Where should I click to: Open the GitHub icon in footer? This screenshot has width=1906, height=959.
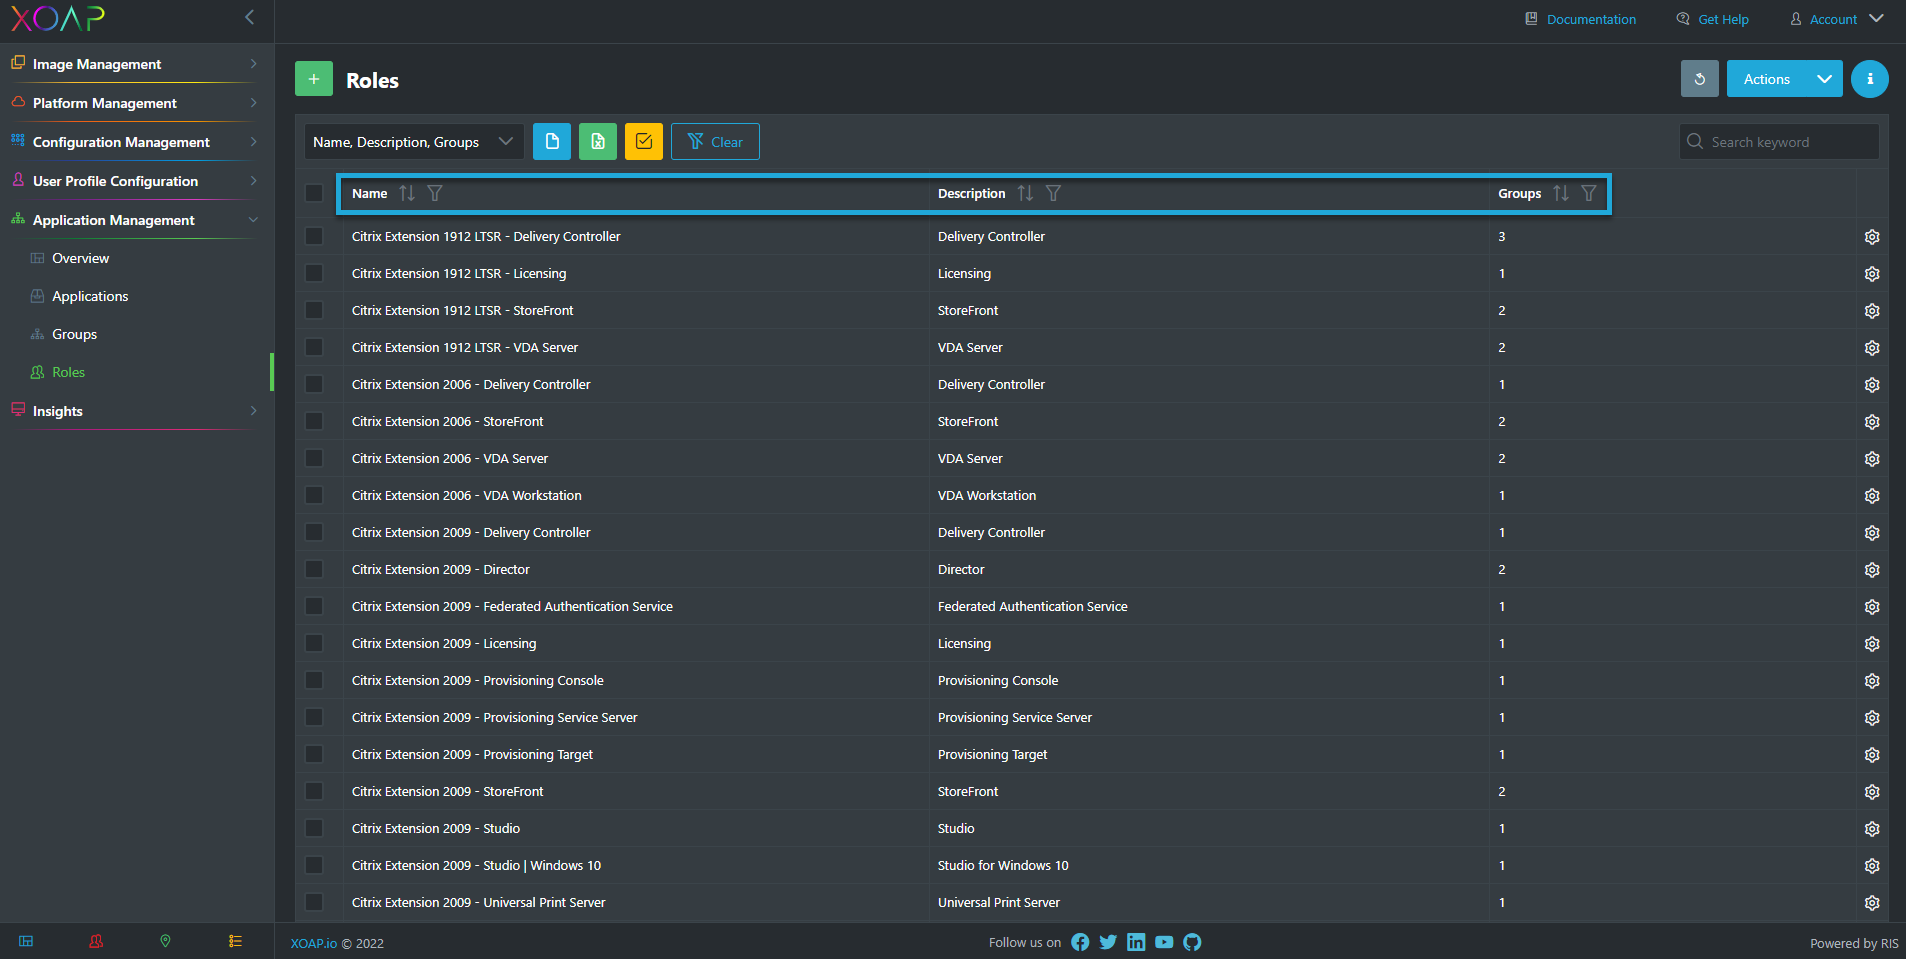[x=1192, y=942]
